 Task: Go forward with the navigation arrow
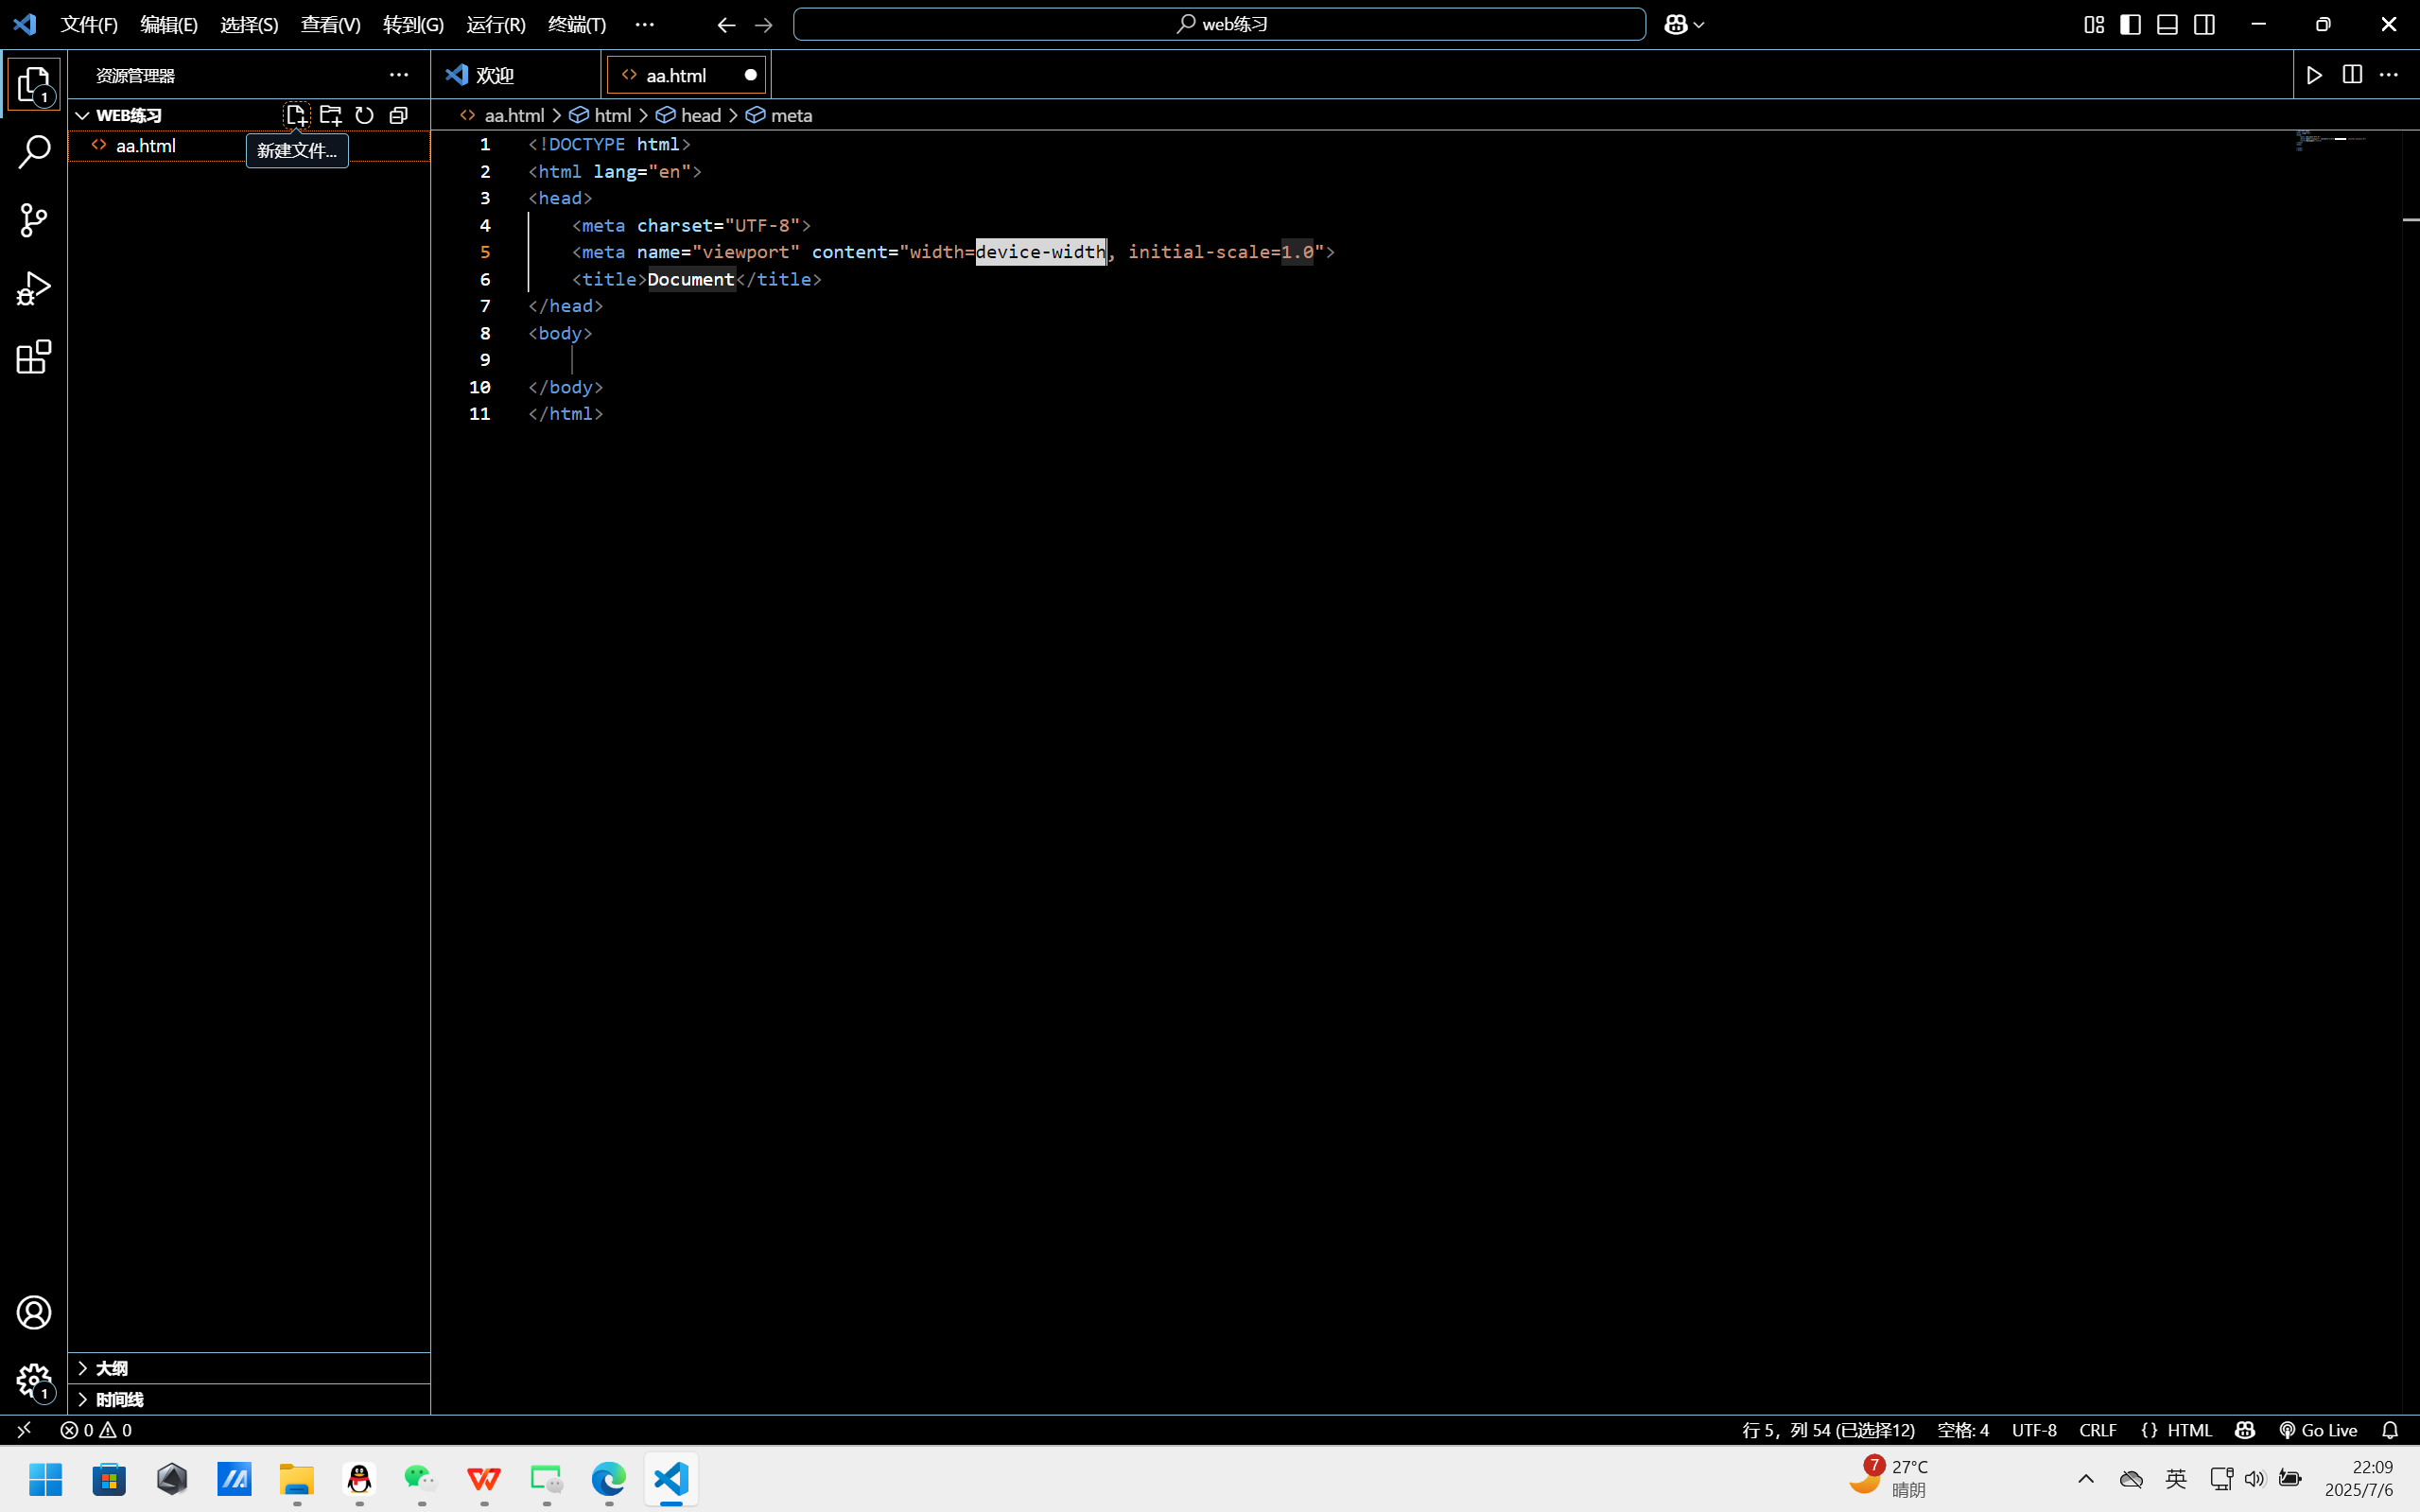[x=764, y=25]
